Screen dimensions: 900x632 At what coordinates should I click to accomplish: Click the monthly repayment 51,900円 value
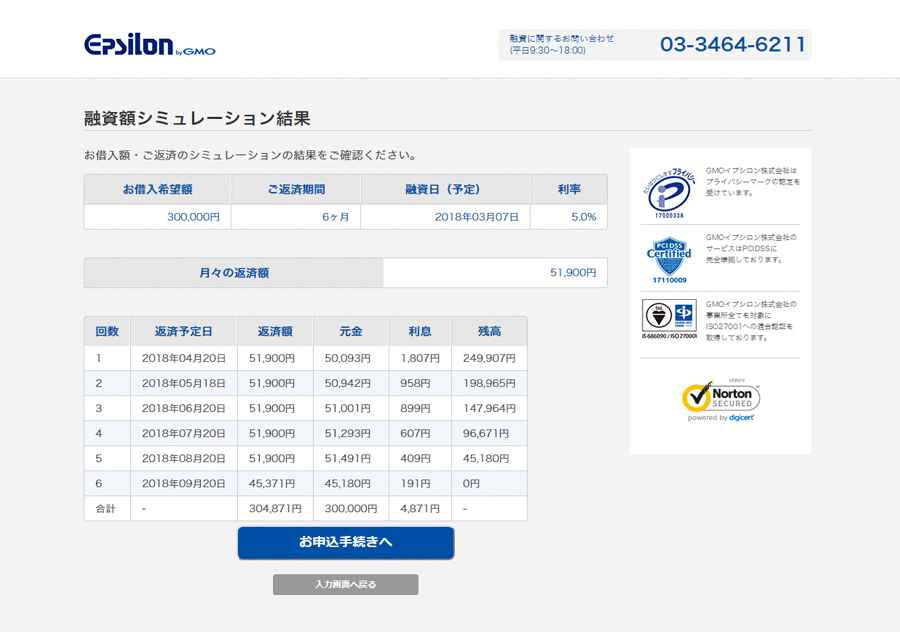pyautogui.click(x=573, y=273)
